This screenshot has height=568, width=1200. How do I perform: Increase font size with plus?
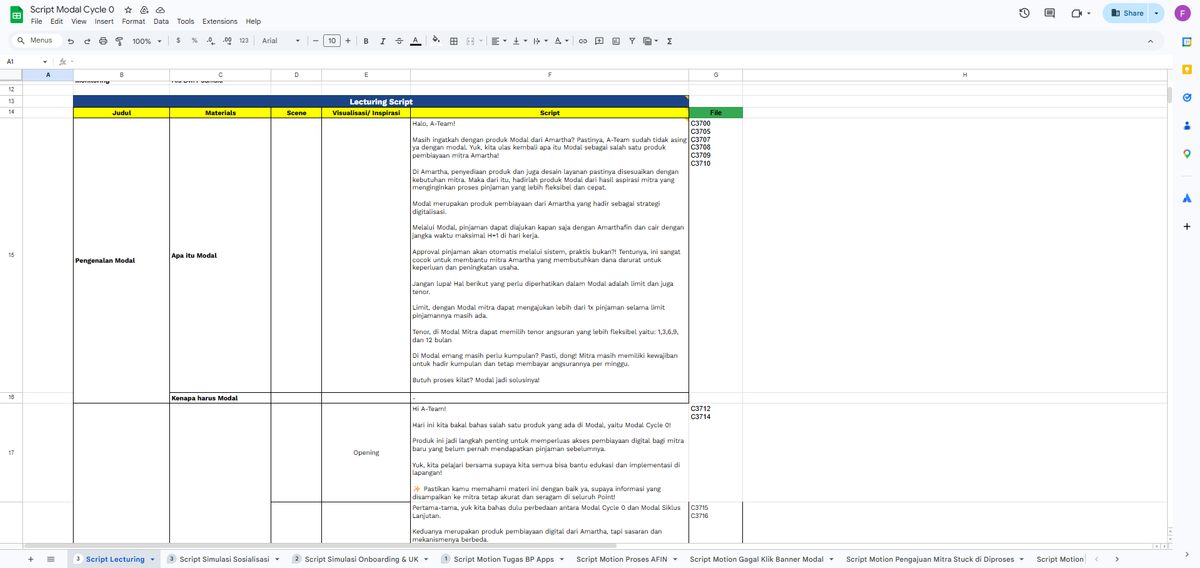click(x=350, y=41)
